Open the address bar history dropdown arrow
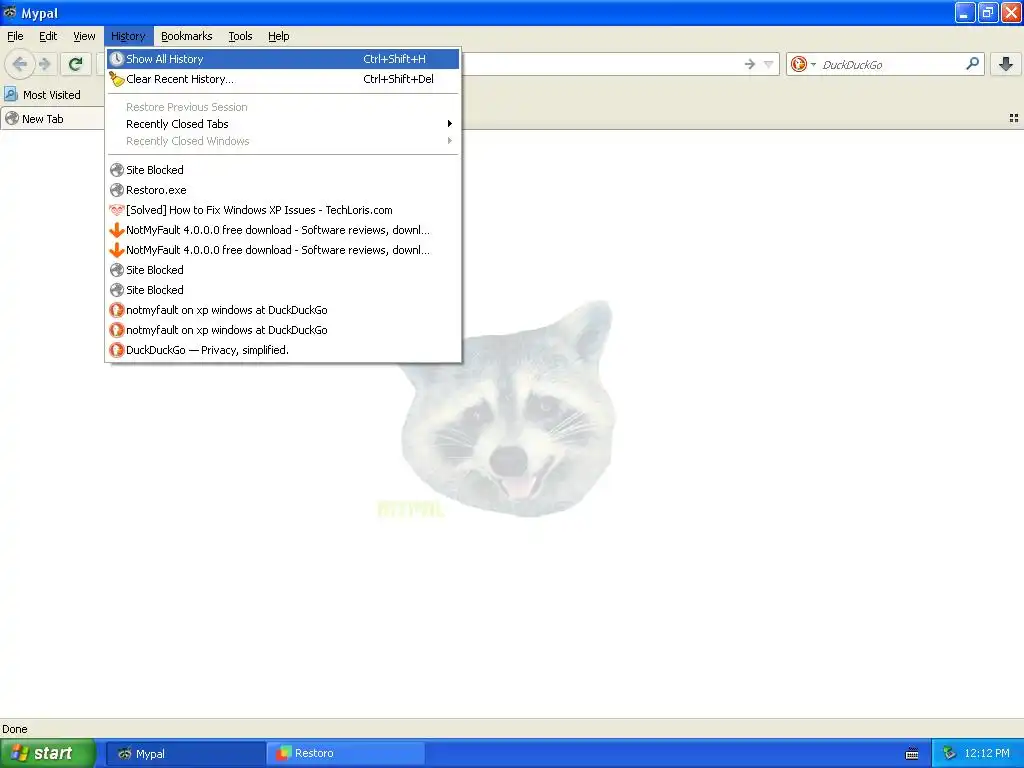1024x768 pixels. (769, 64)
